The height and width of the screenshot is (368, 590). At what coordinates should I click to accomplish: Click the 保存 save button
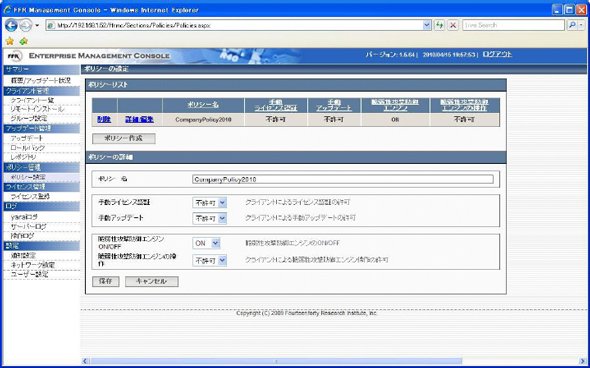point(106,281)
